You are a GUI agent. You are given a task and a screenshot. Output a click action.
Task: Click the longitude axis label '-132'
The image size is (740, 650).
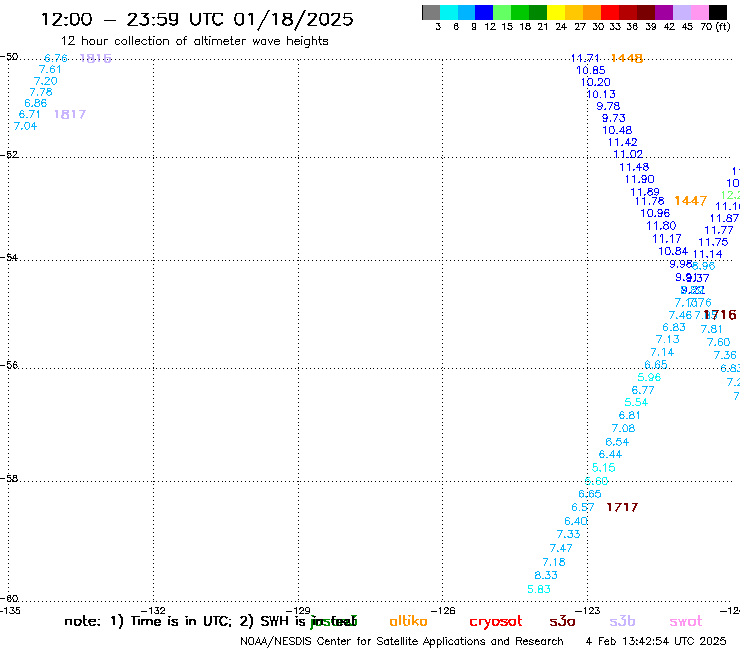[x=155, y=611]
